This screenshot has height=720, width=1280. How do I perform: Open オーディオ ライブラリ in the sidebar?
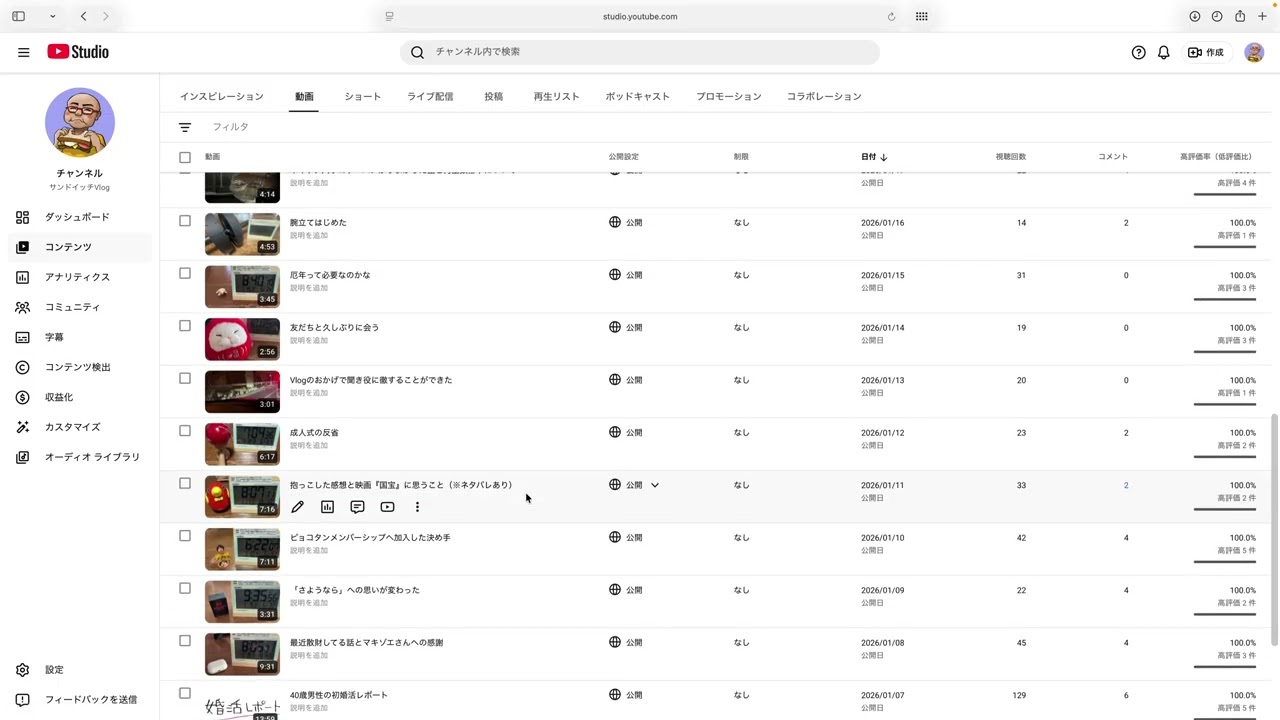pyautogui.click(x=80, y=457)
